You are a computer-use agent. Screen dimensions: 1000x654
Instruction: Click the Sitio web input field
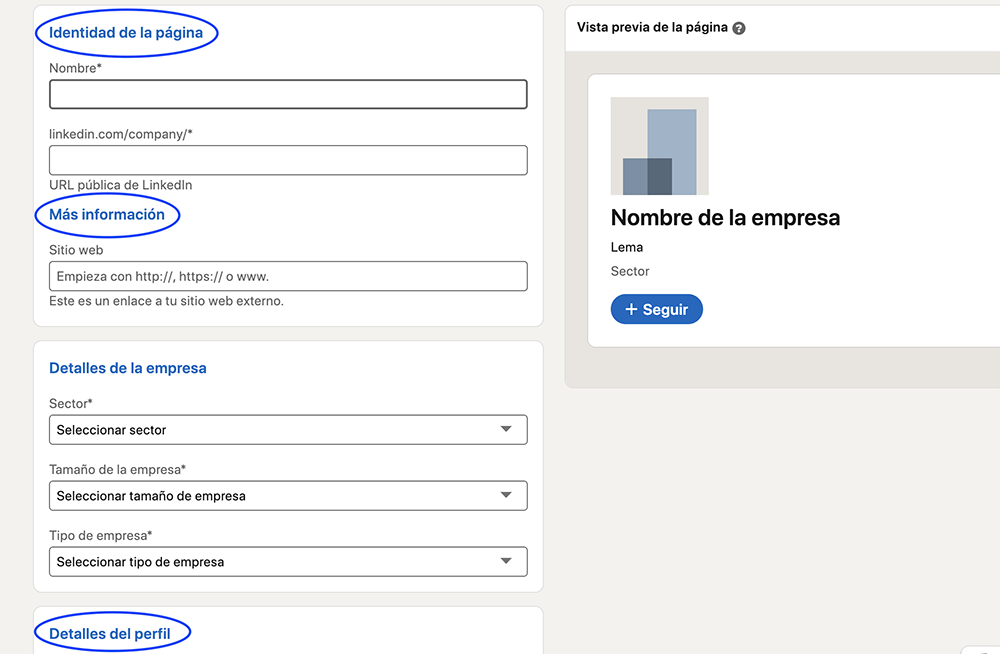coord(288,276)
